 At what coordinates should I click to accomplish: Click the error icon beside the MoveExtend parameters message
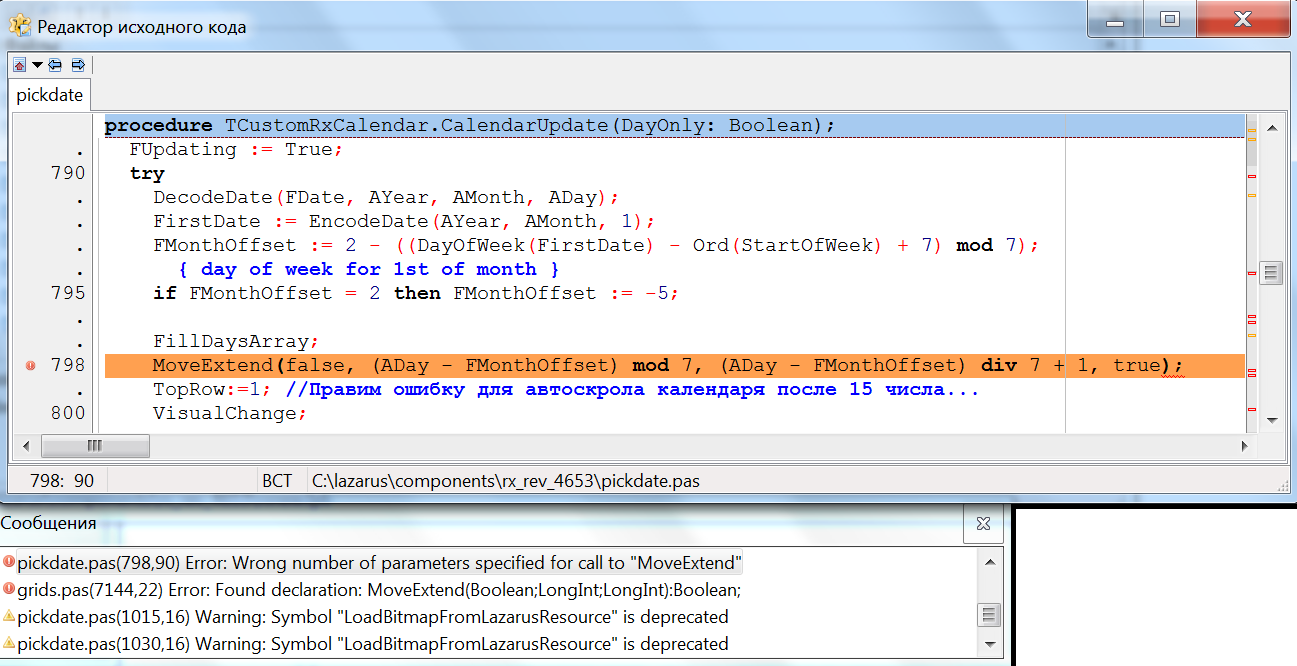tap(8, 563)
